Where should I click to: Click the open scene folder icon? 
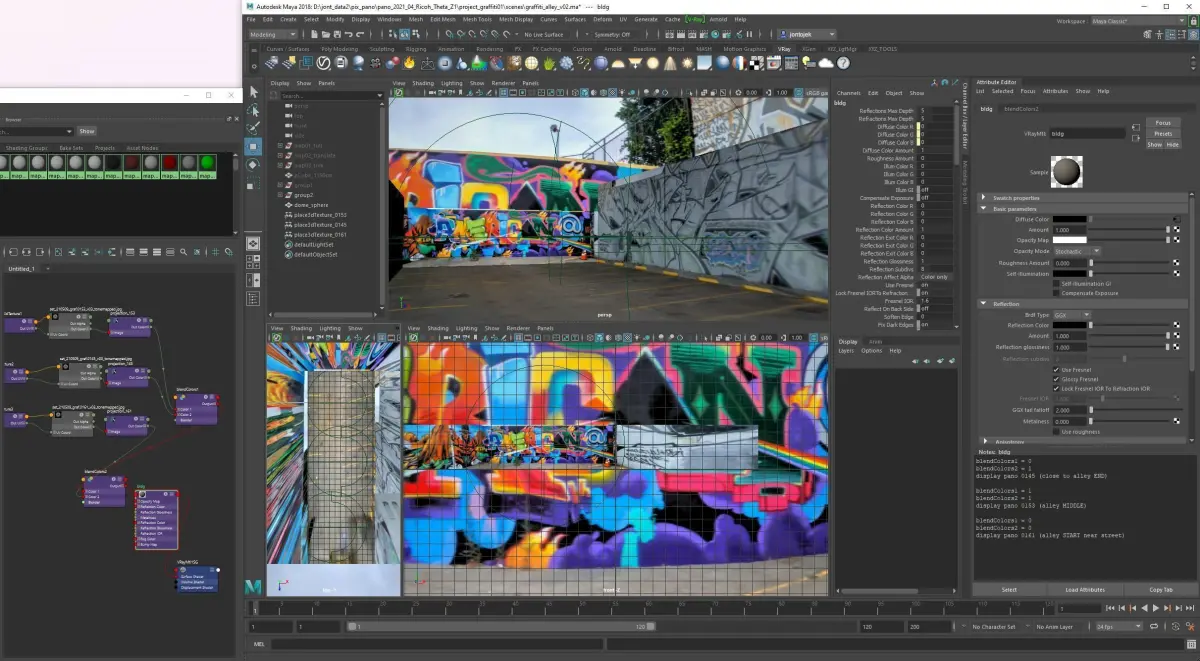click(325, 34)
